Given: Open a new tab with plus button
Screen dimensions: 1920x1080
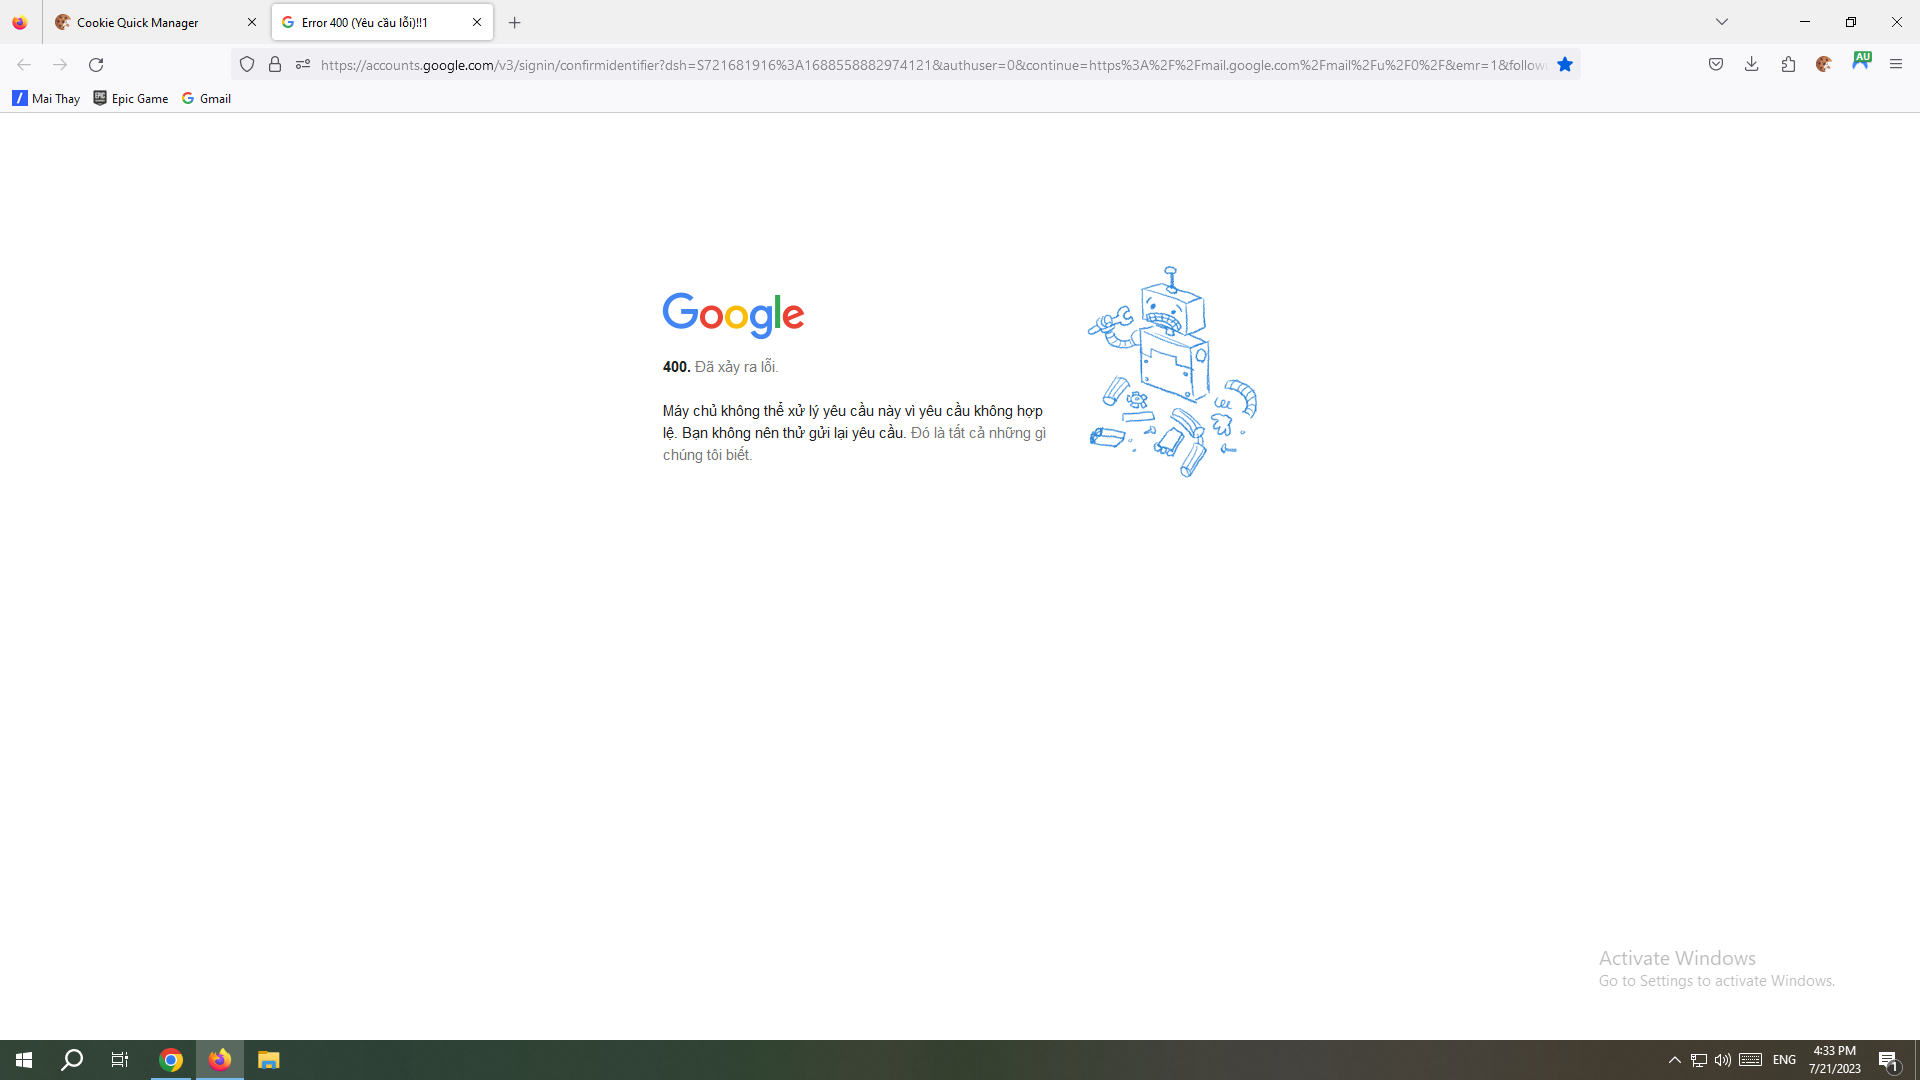Looking at the screenshot, I should pos(515,22).
